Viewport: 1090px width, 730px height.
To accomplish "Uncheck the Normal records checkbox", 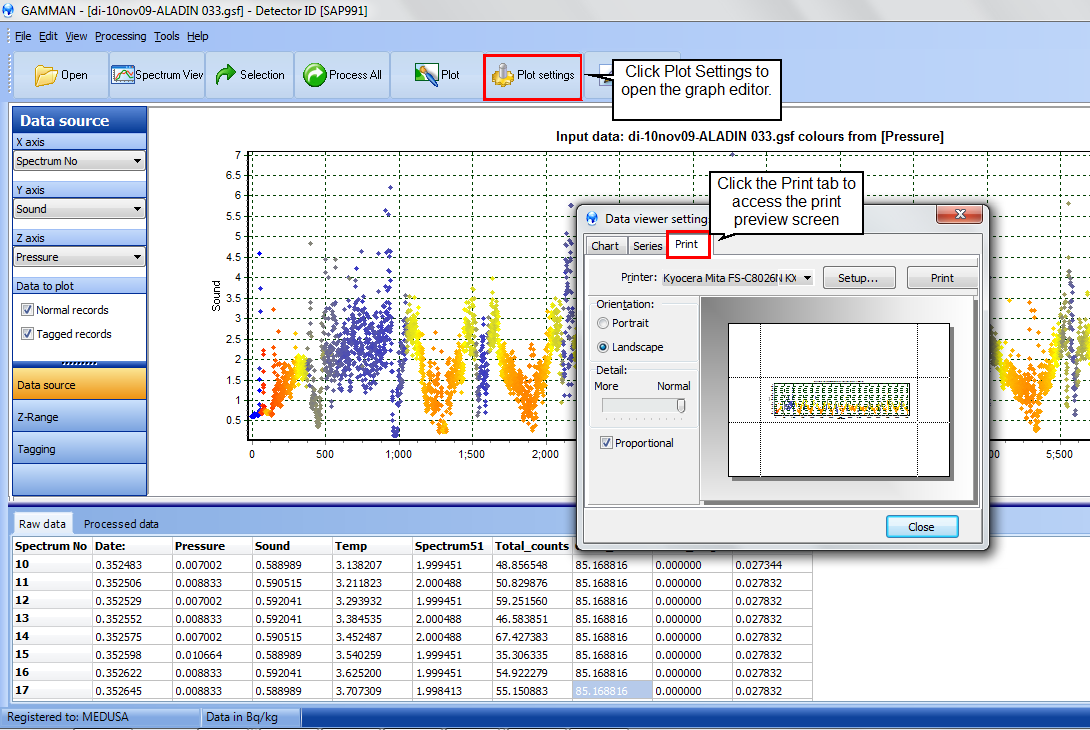I will point(27,310).
